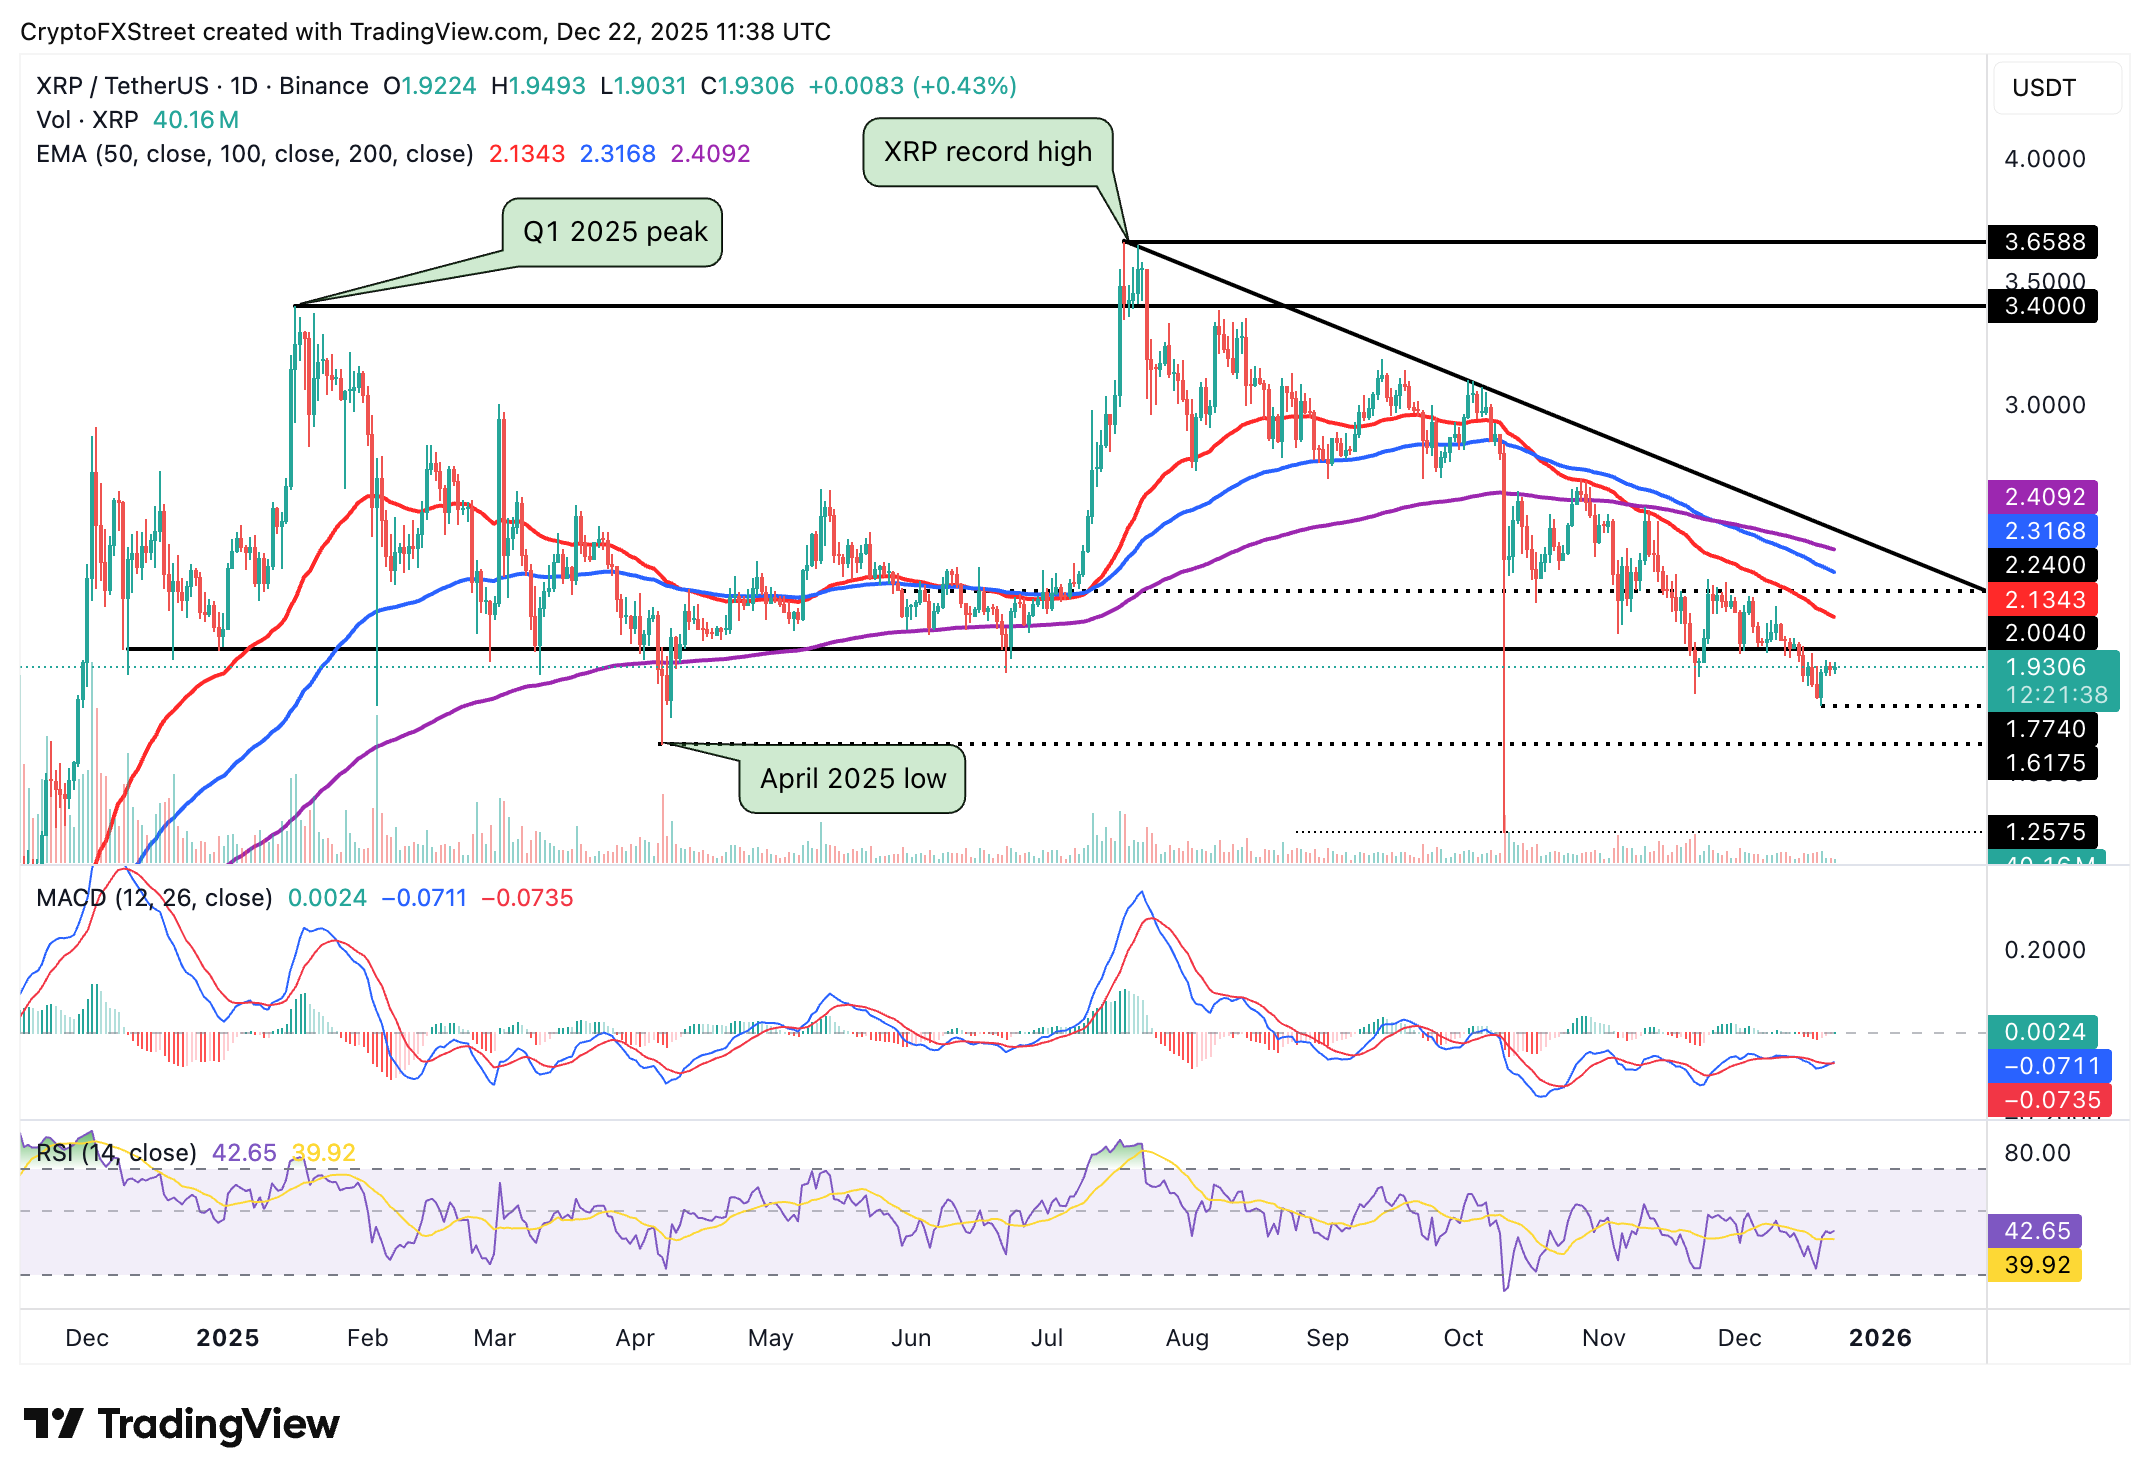Switch to the USDT unit tab
The image size is (2150, 1484).
(2045, 89)
